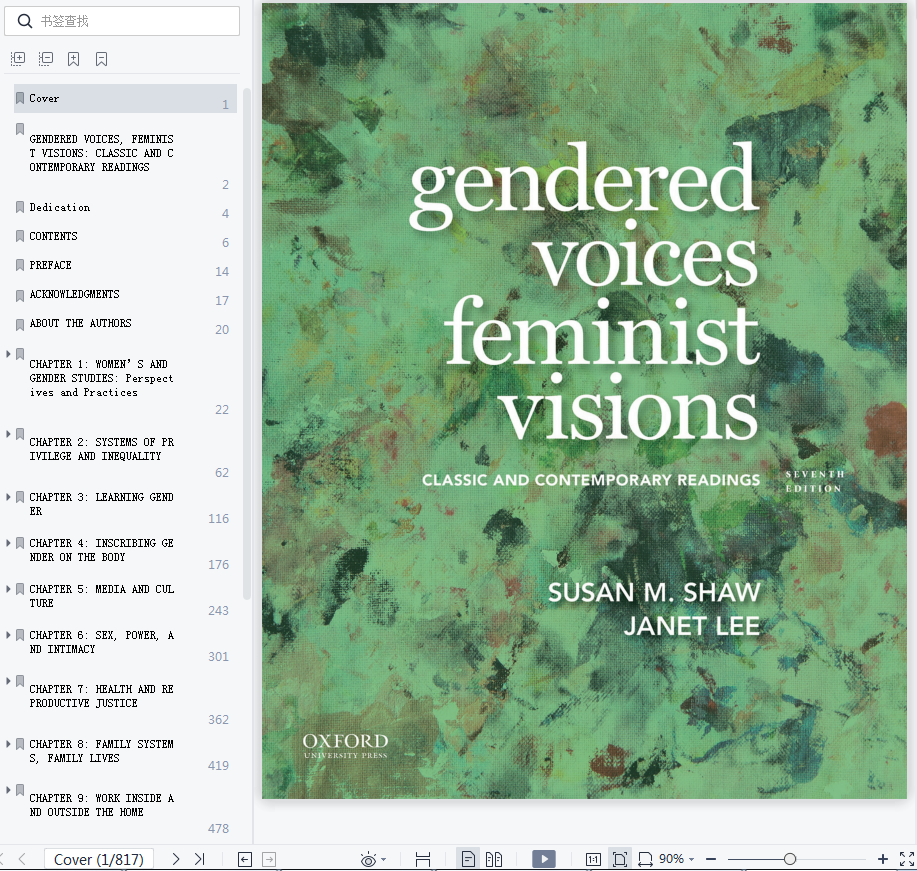Image resolution: width=917 pixels, height=871 pixels.
Task: Click the fit width icon
Action: pyautogui.click(x=645, y=859)
